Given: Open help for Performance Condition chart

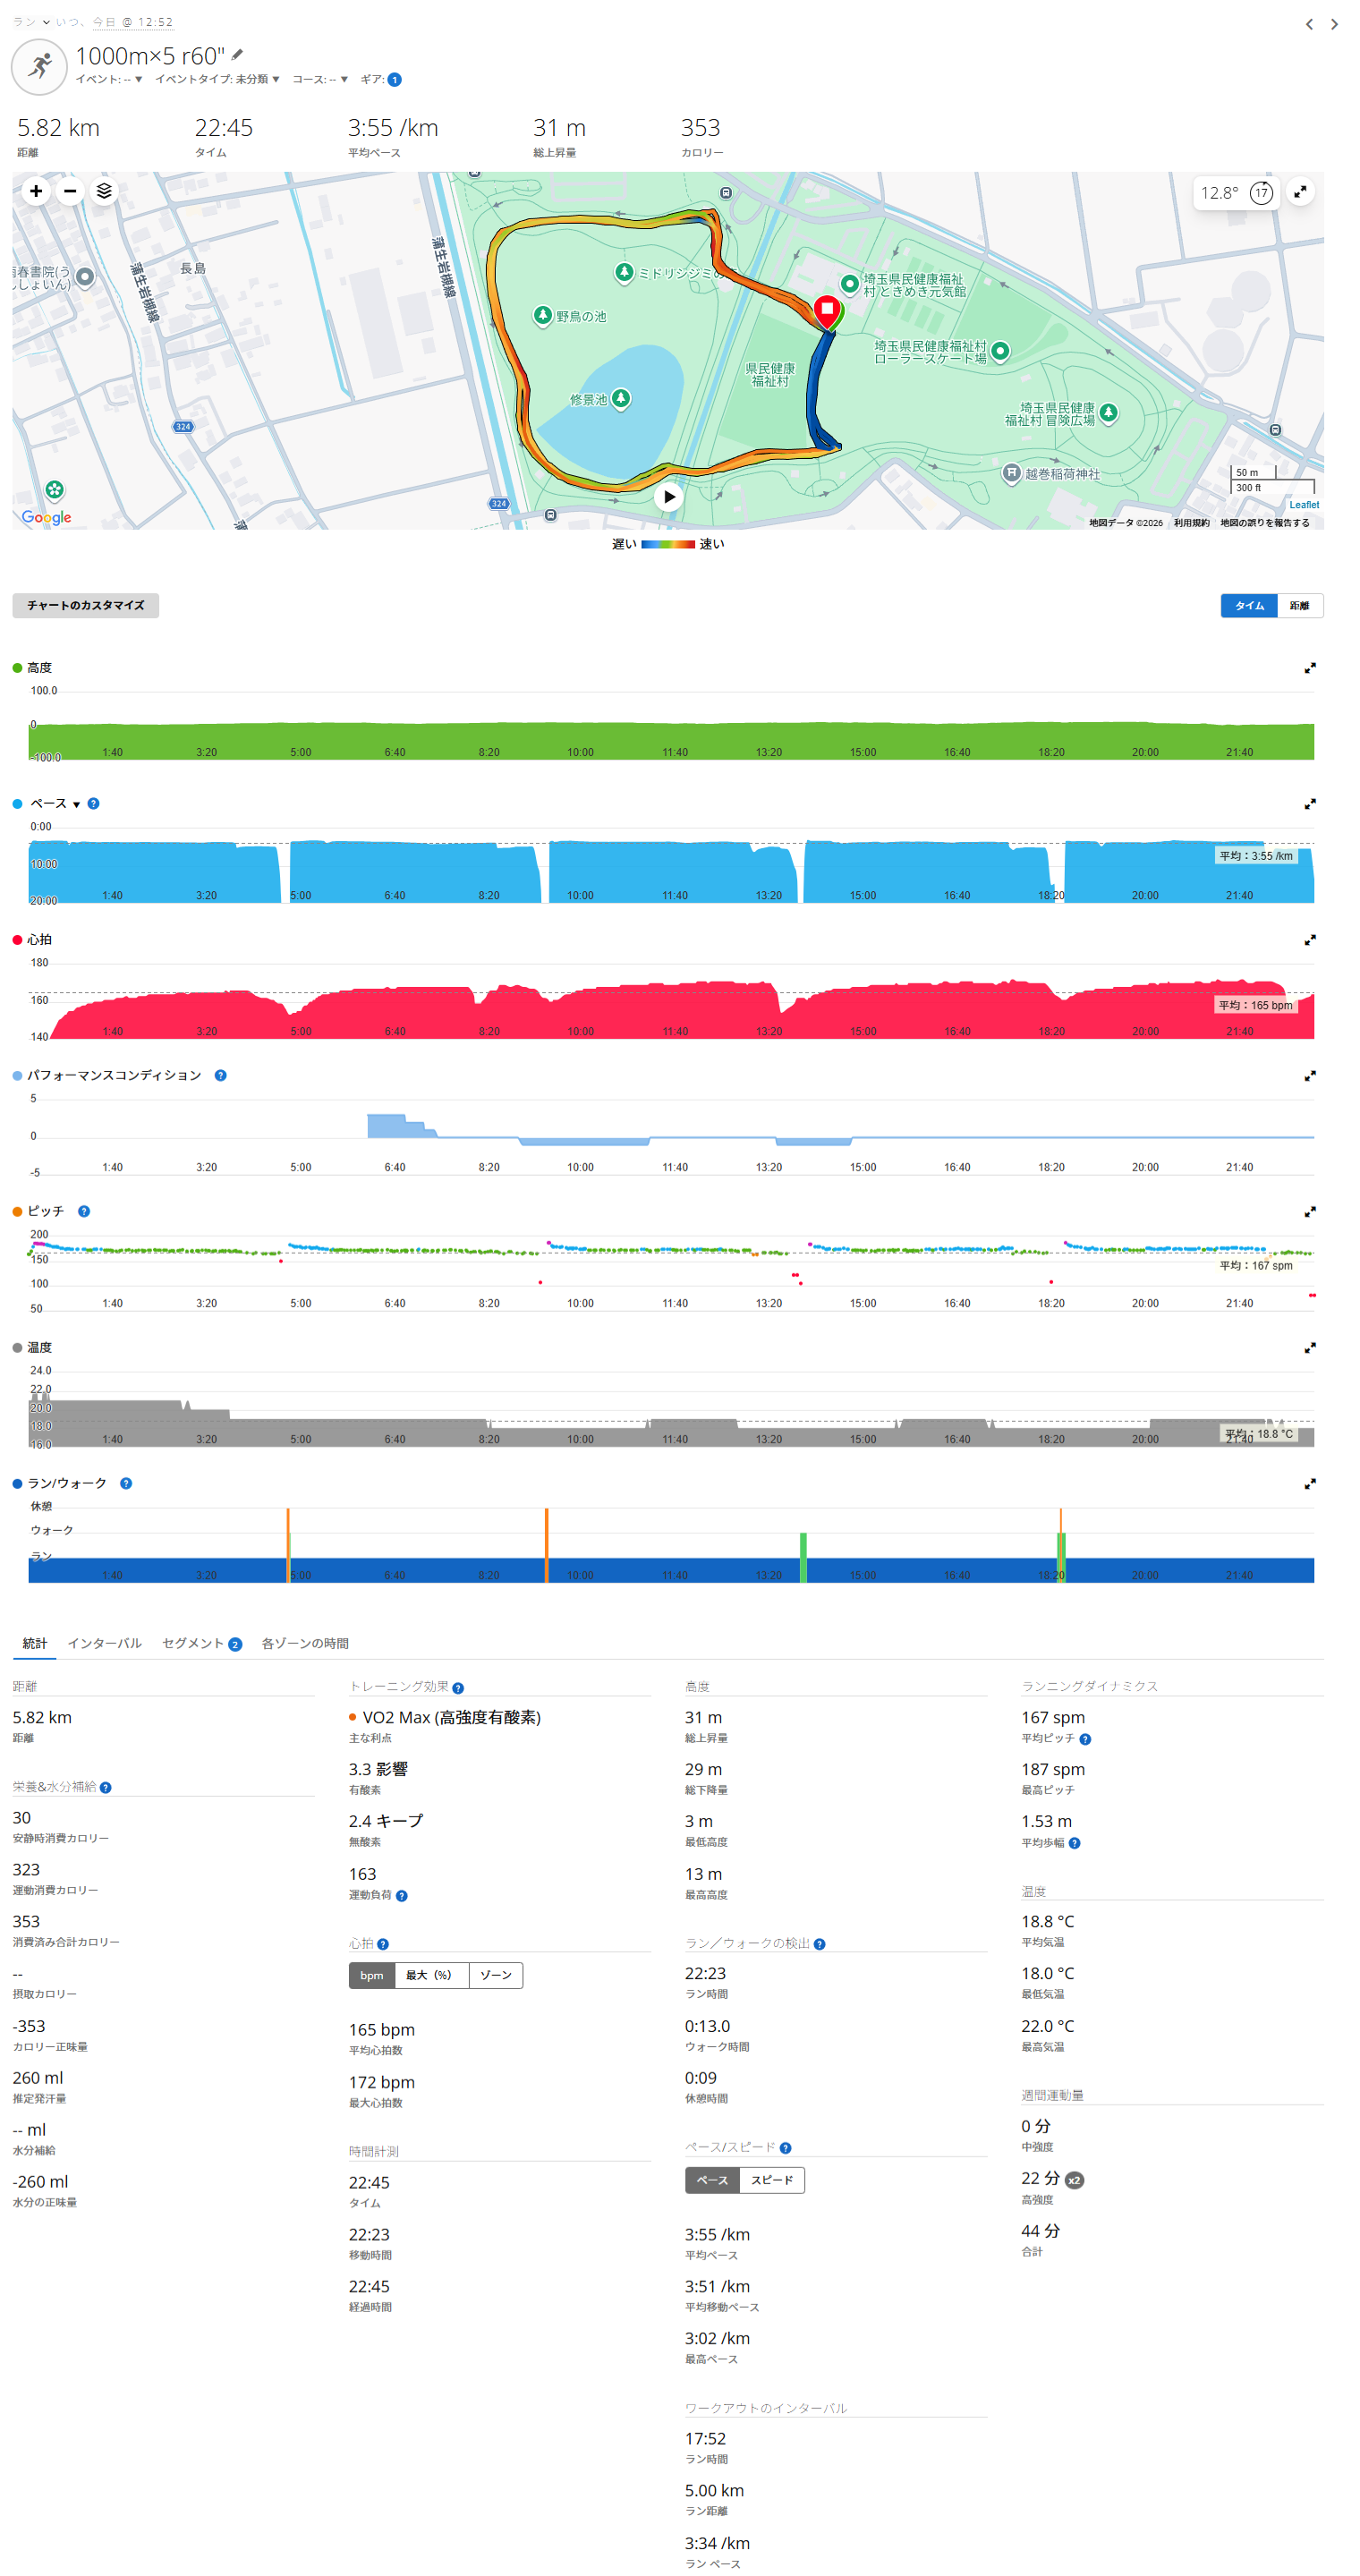Looking at the screenshot, I should pos(221,1076).
